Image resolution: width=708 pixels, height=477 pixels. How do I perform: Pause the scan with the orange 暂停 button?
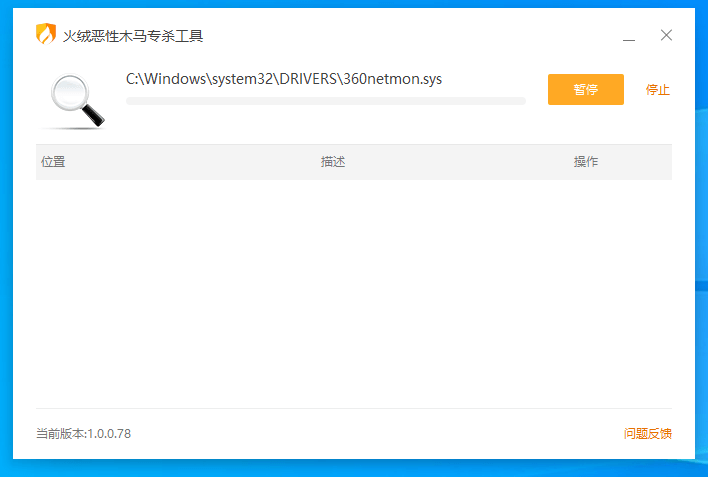pos(585,89)
